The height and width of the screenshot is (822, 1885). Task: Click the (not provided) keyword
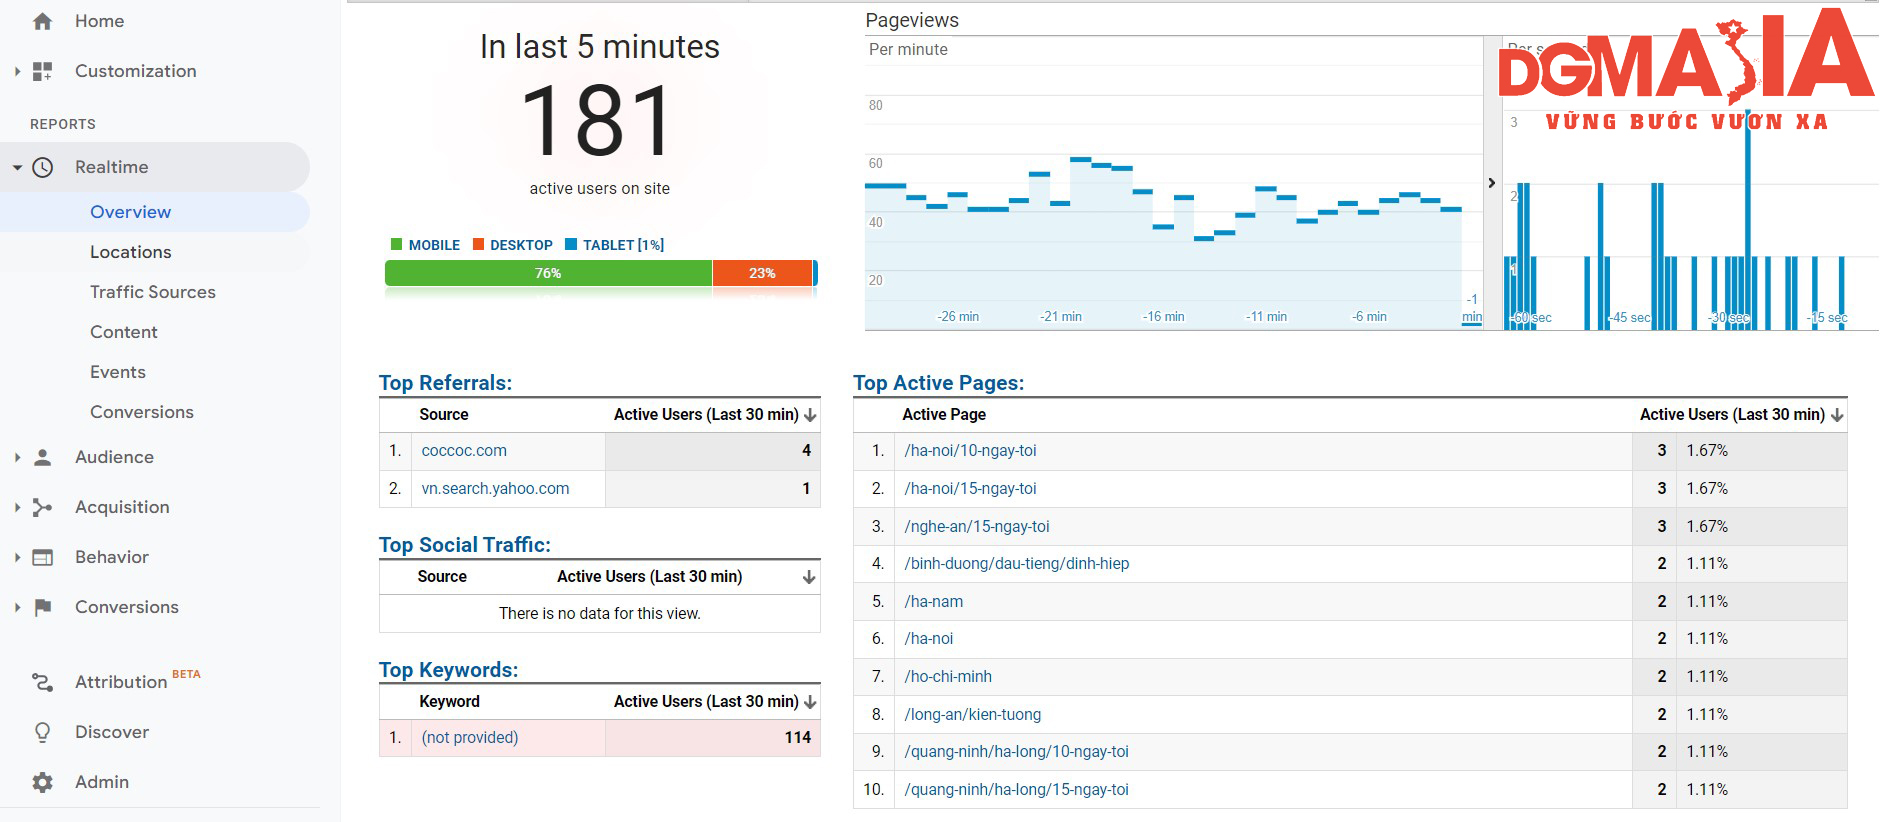click(x=470, y=738)
